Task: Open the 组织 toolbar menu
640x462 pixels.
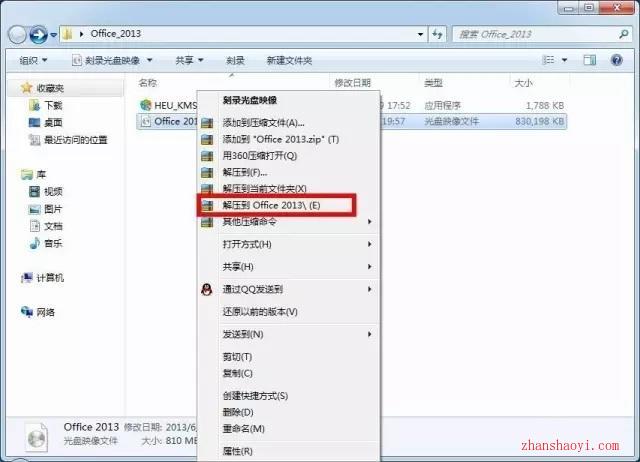Action: click(33, 61)
